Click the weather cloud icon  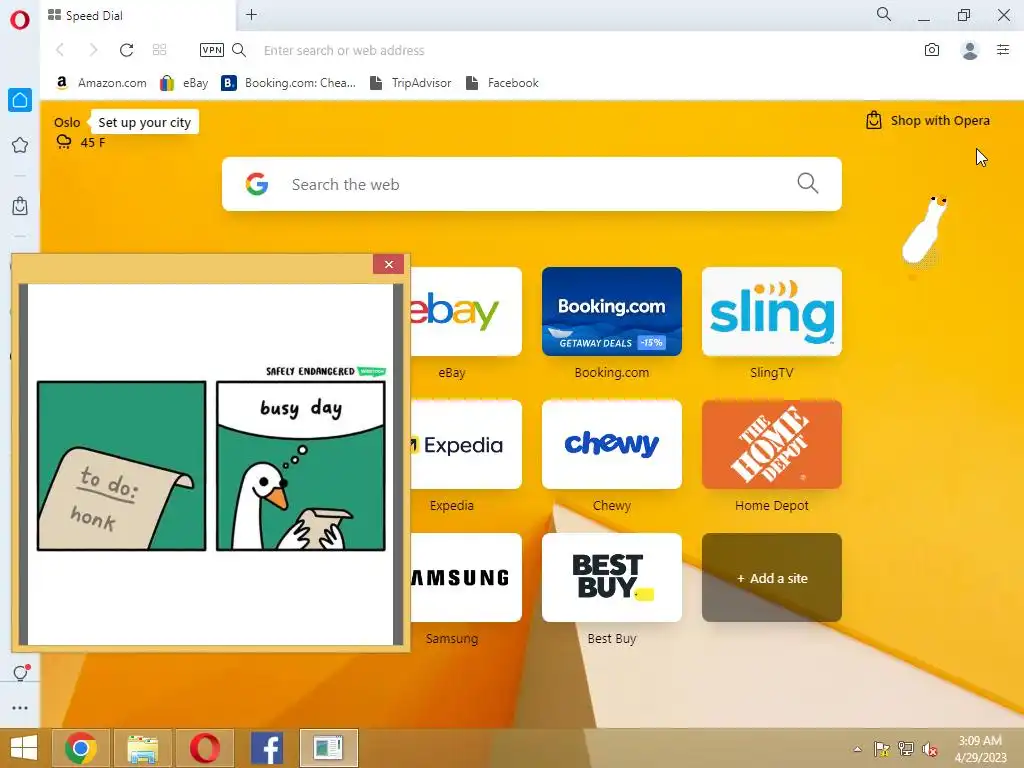64,142
